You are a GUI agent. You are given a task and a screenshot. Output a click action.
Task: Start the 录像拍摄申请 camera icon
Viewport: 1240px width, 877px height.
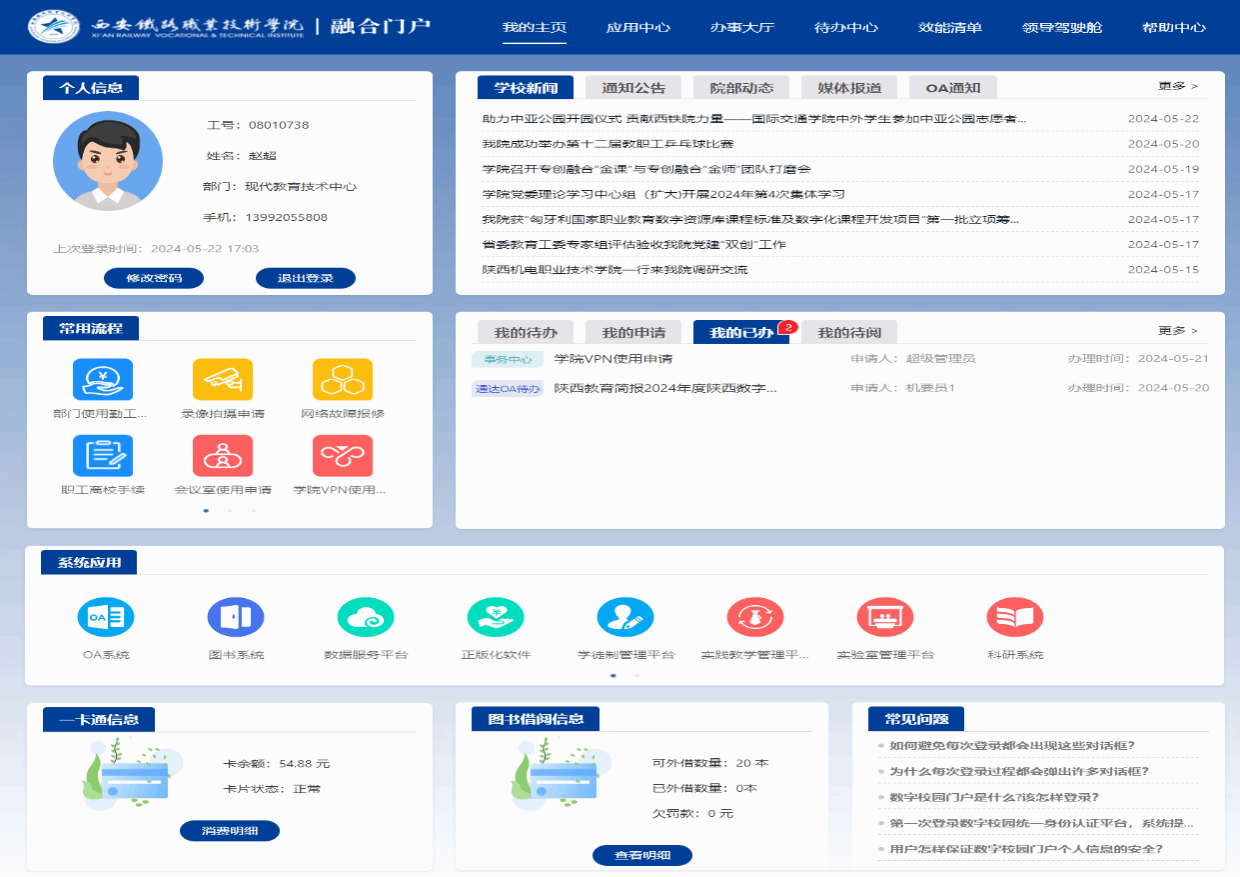click(x=223, y=380)
